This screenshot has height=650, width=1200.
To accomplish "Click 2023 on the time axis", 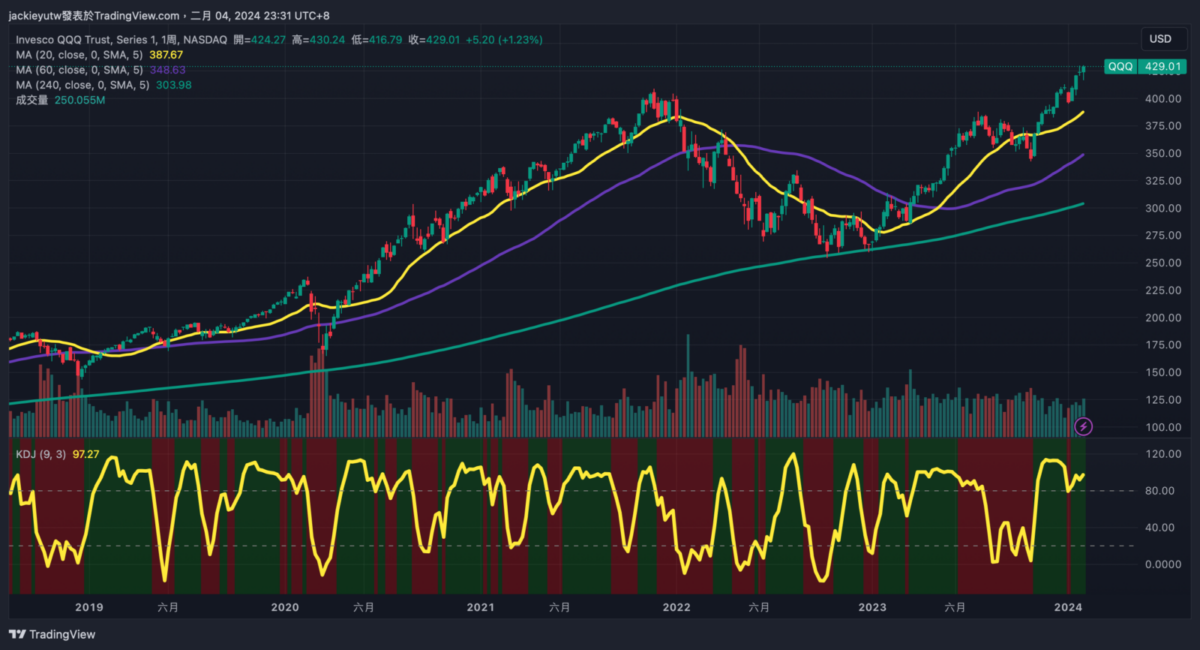I will 873,607.
